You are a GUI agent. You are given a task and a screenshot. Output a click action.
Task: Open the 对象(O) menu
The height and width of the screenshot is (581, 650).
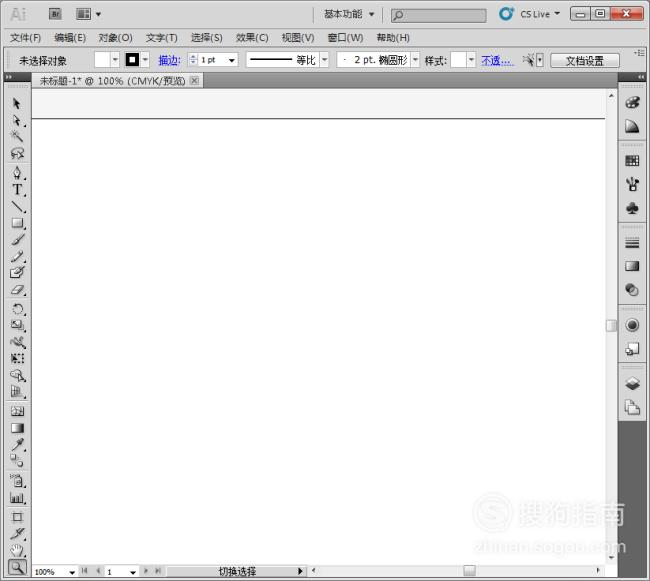pyautogui.click(x=115, y=38)
